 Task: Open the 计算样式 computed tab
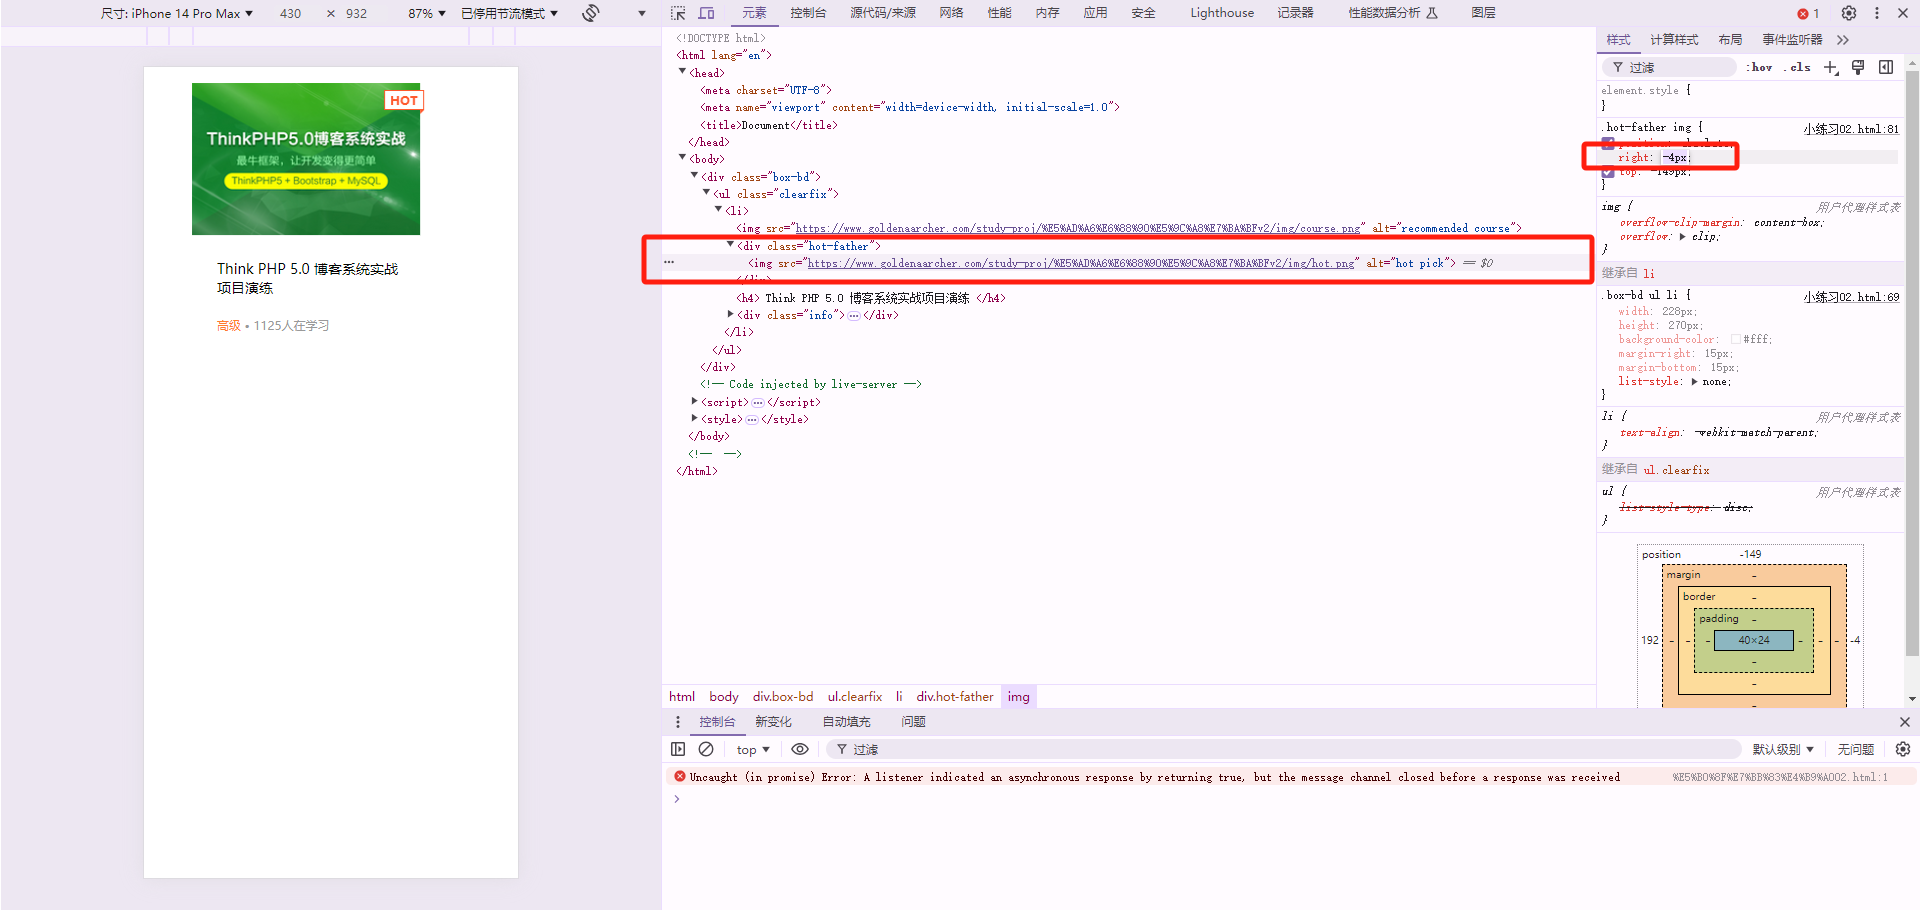click(x=1674, y=40)
